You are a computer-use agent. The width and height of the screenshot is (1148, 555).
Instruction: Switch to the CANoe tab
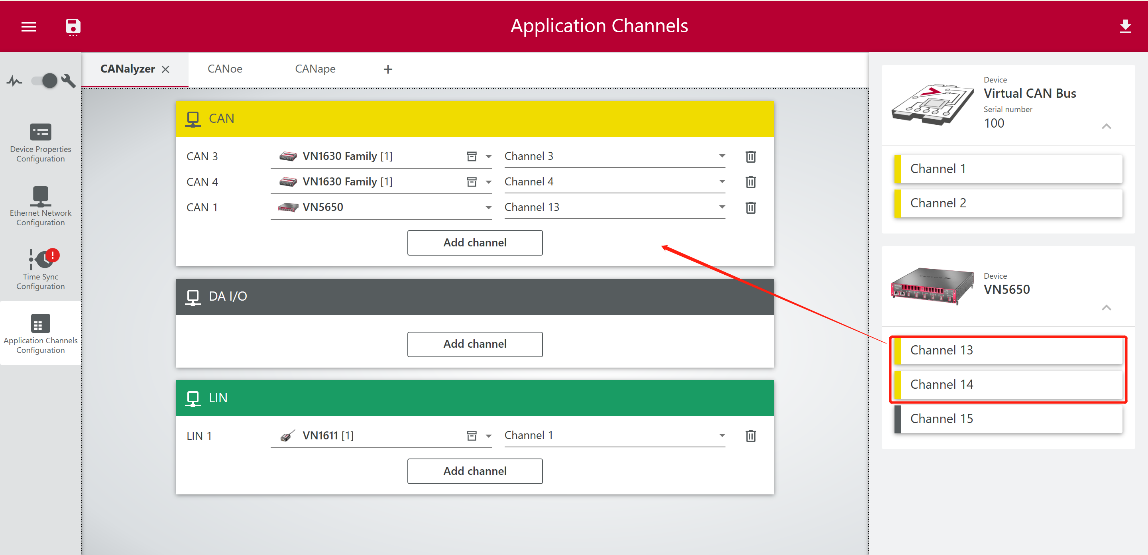tap(225, 69)
